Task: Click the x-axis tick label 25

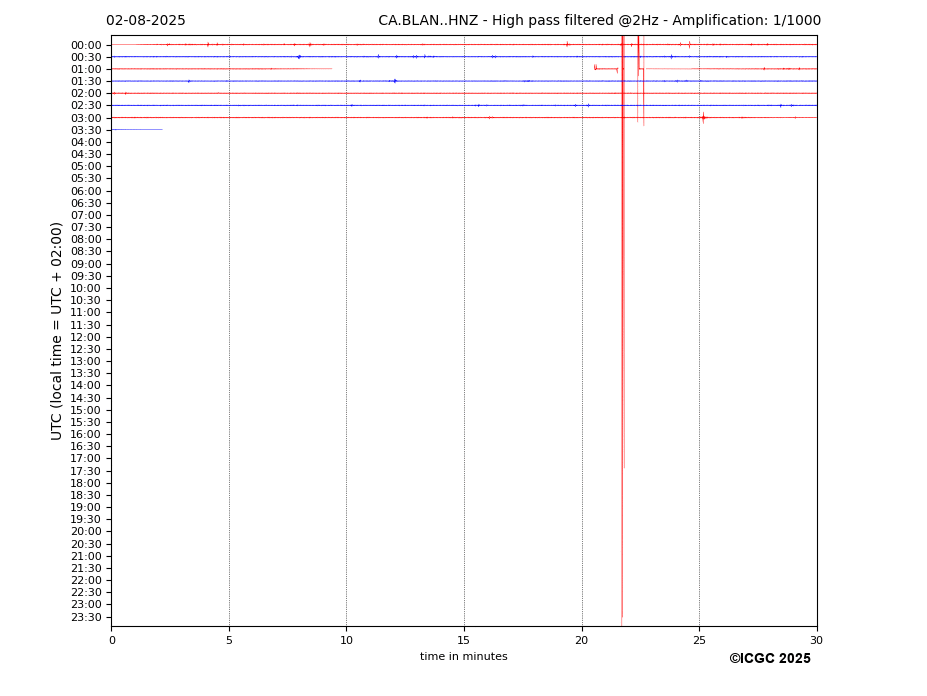Action: tap(699, 640)
